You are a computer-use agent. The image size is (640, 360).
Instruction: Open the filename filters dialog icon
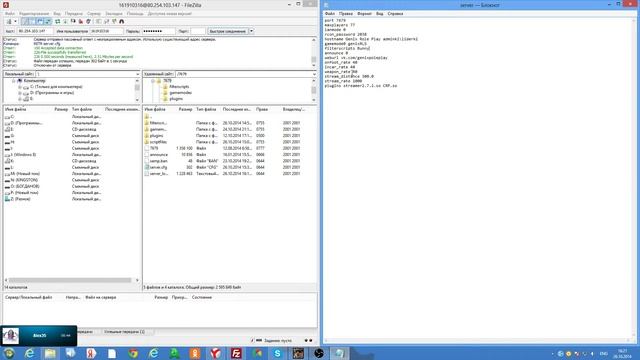pyautogui.click(x=98, y=21)
